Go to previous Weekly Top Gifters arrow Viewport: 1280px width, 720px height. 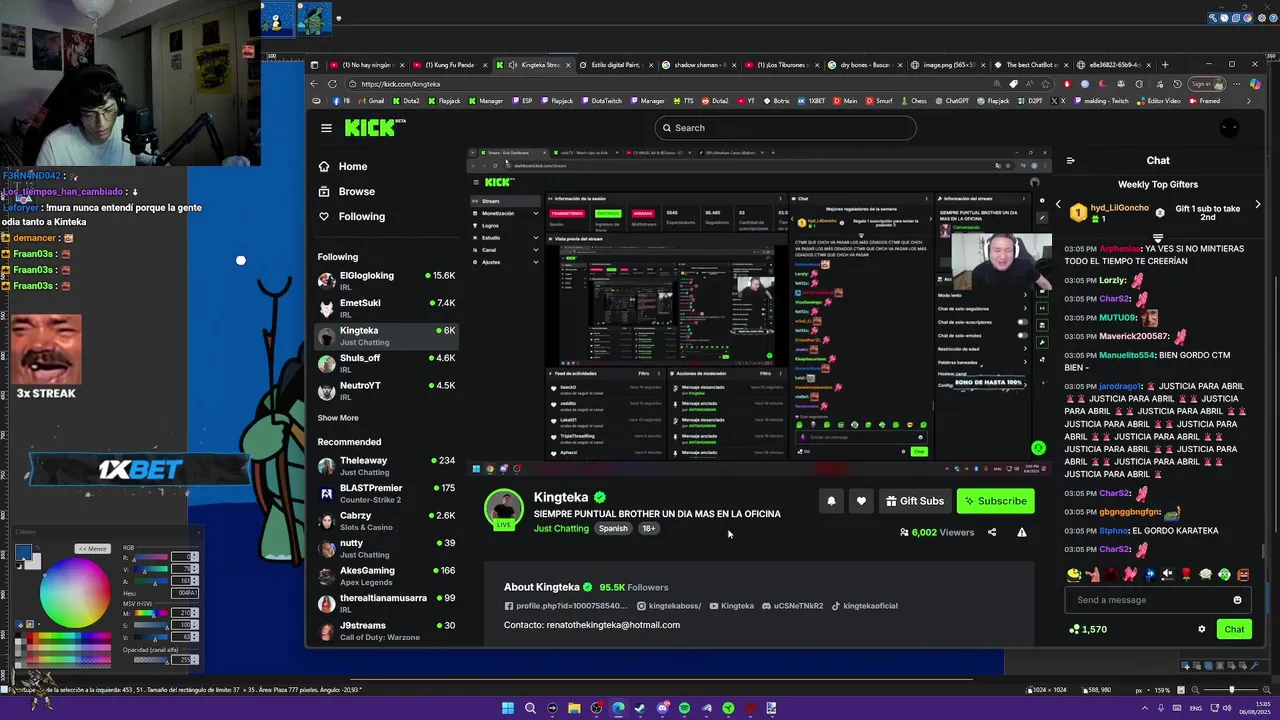1058,205
